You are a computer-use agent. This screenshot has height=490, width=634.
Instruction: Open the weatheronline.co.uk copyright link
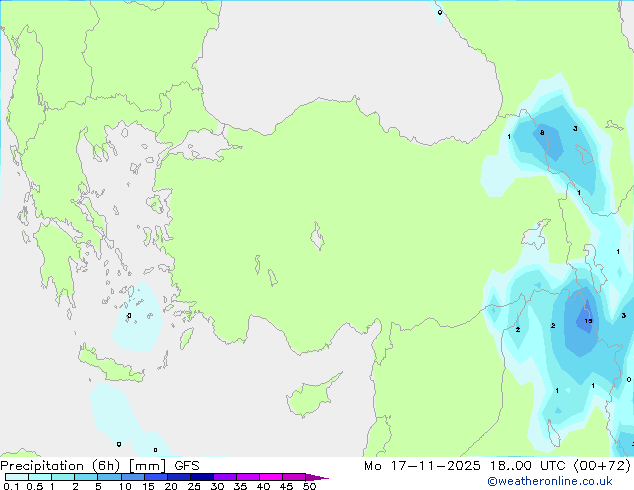click(x=549, y=481)
